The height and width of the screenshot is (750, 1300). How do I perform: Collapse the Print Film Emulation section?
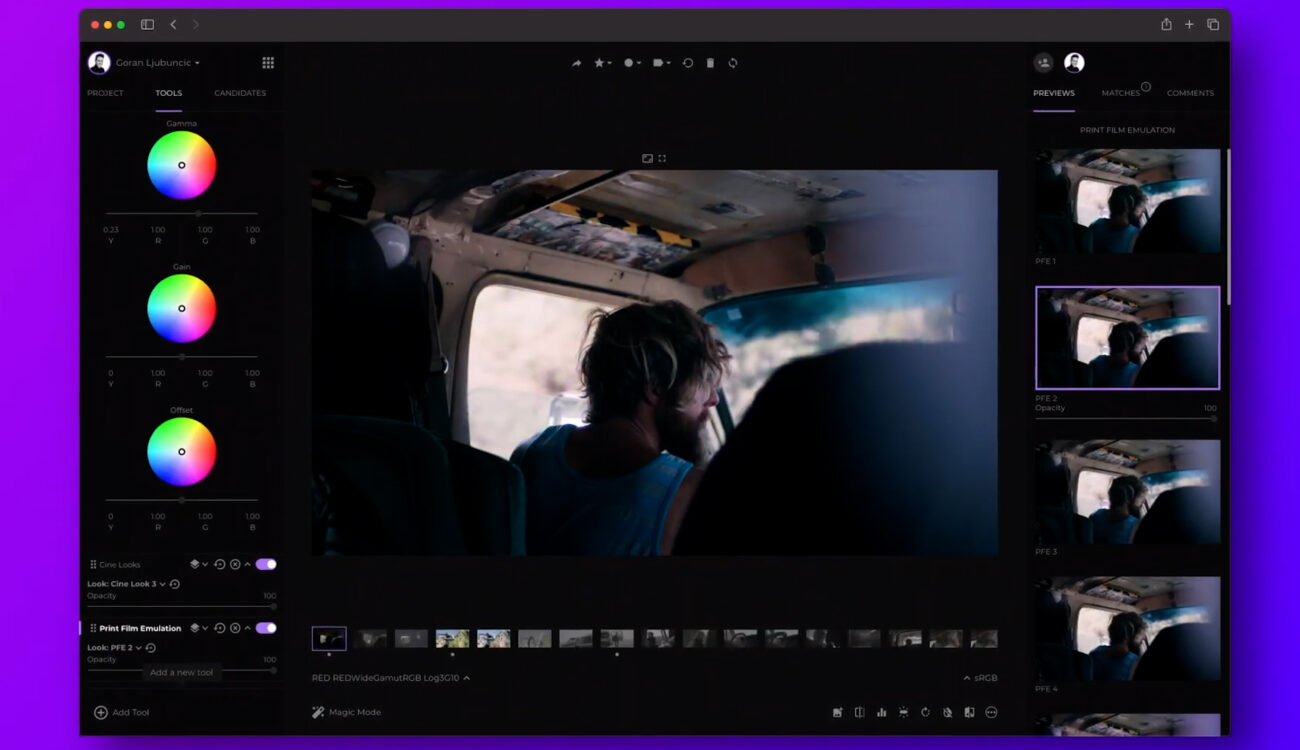coord(248,628)
